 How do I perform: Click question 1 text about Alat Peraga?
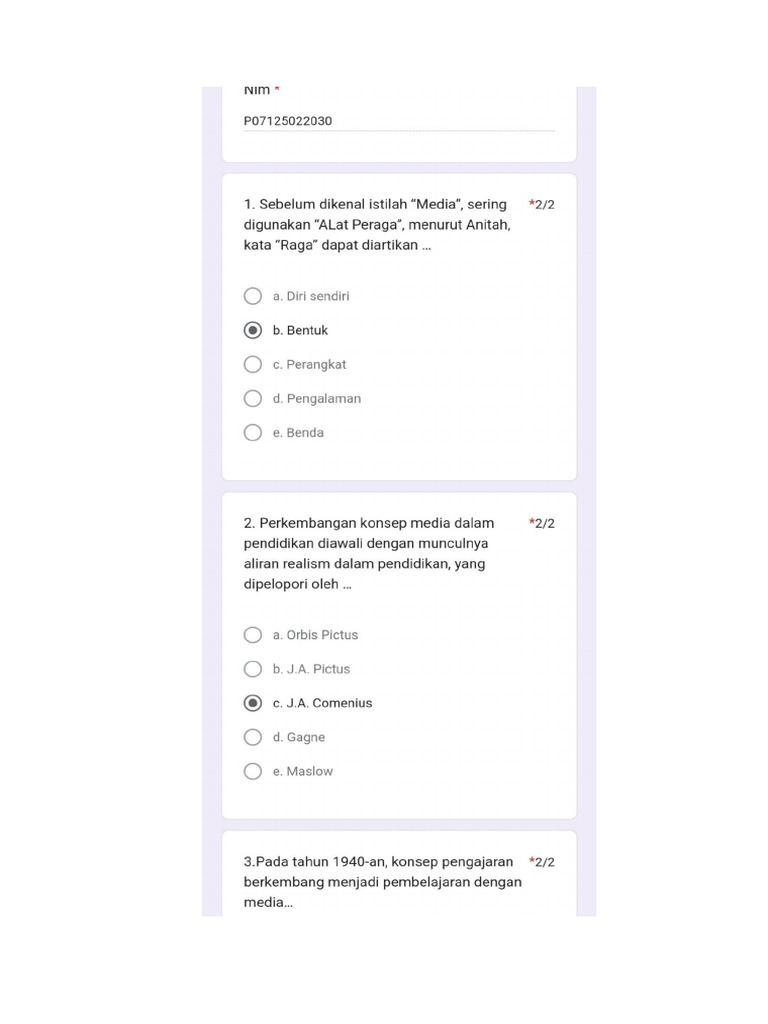377,225
